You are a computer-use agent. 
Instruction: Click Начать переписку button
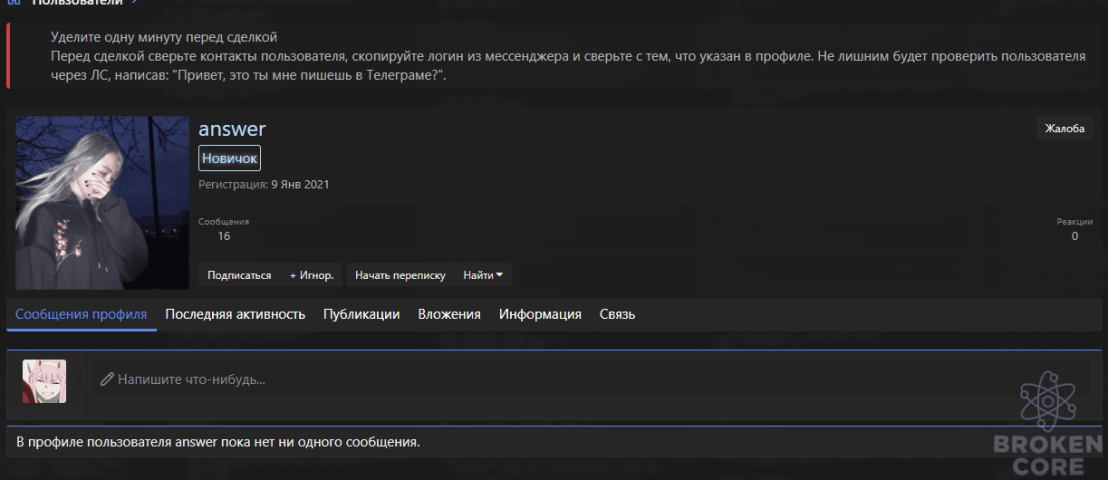(400, 275)
